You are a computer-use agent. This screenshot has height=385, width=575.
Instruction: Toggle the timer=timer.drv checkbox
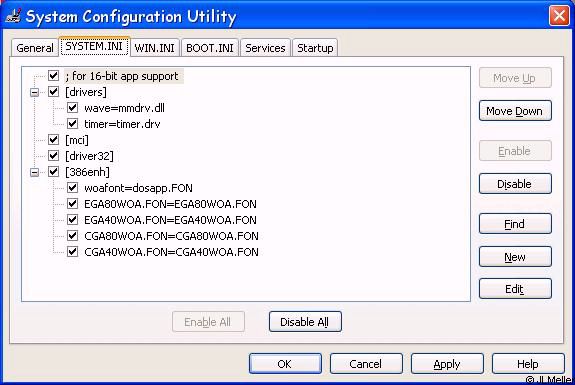73,124
